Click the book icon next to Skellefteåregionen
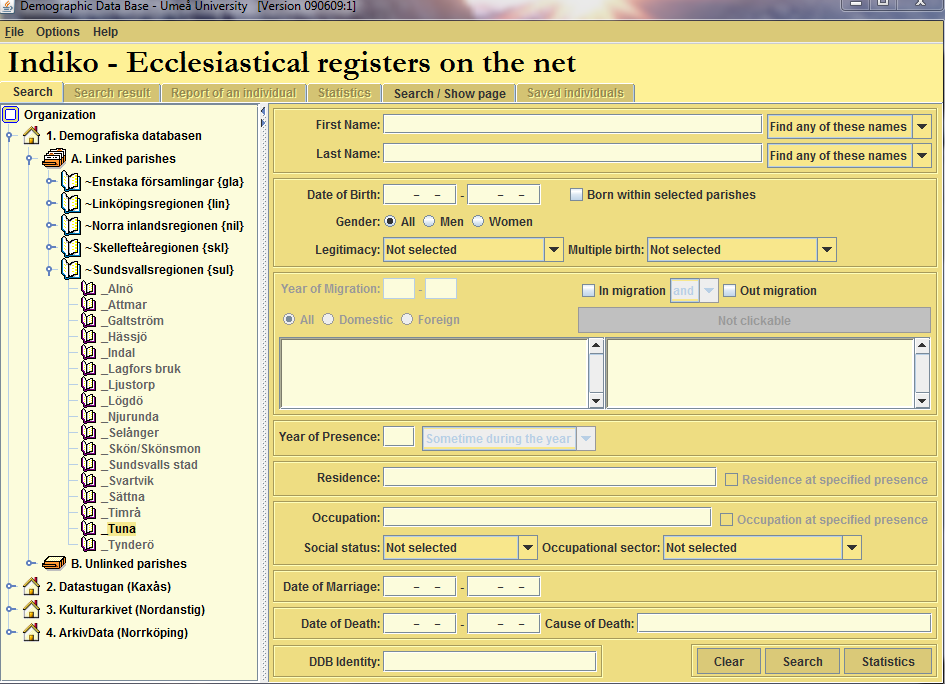Screen dimensions: 945x684 click(71, 247)
